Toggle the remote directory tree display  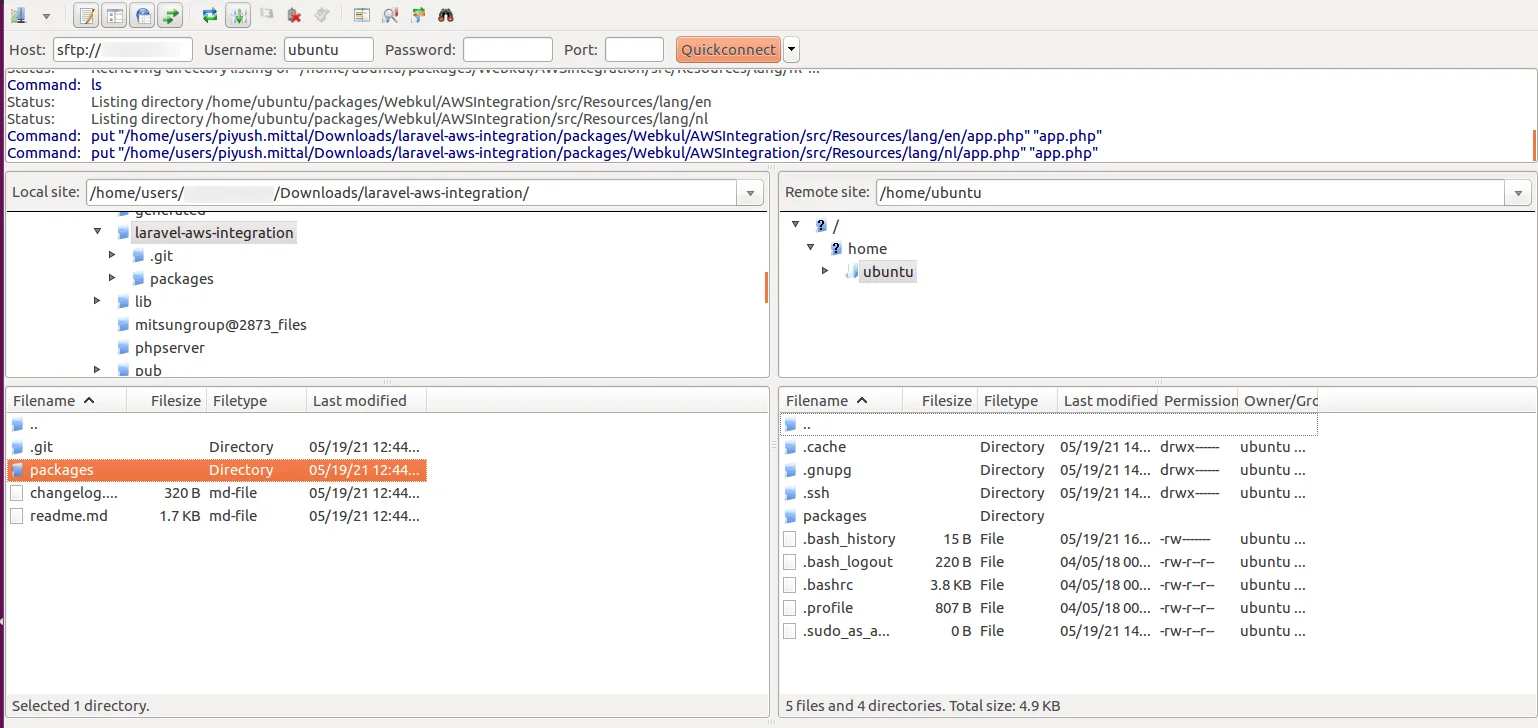[x=143, y=15]
